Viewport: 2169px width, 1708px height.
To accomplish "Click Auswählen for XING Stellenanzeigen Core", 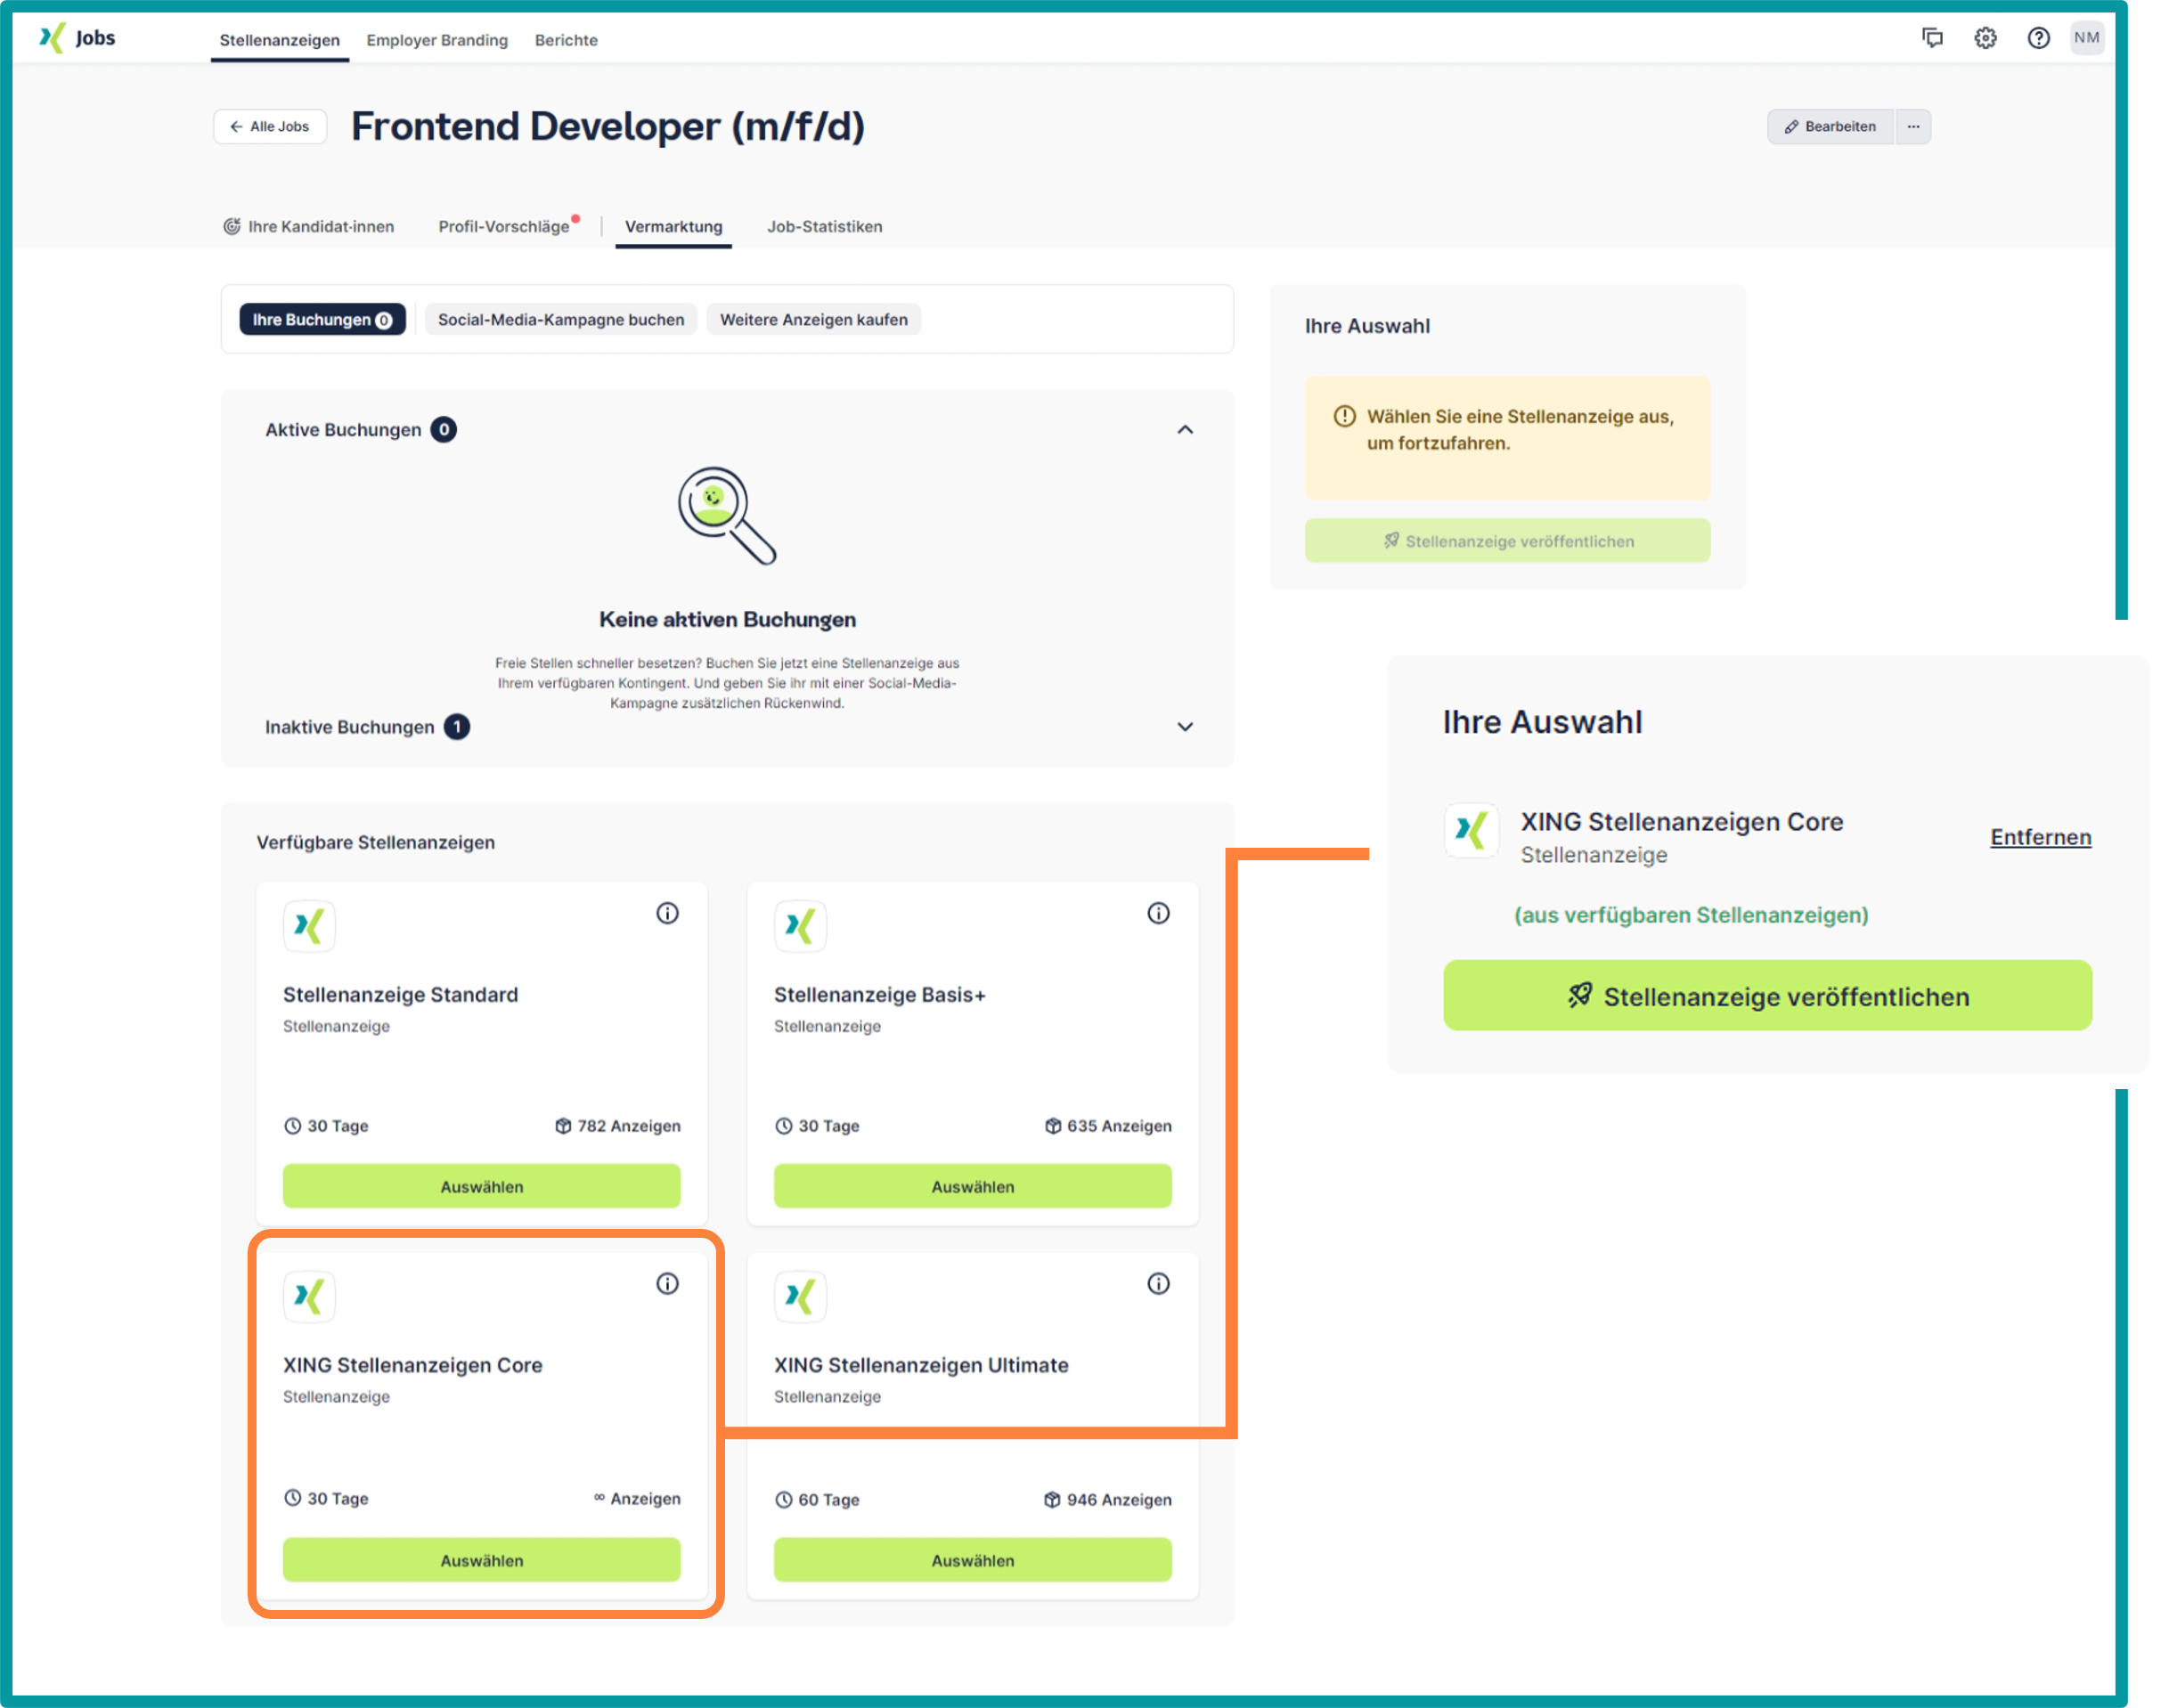I will 481,1560.
